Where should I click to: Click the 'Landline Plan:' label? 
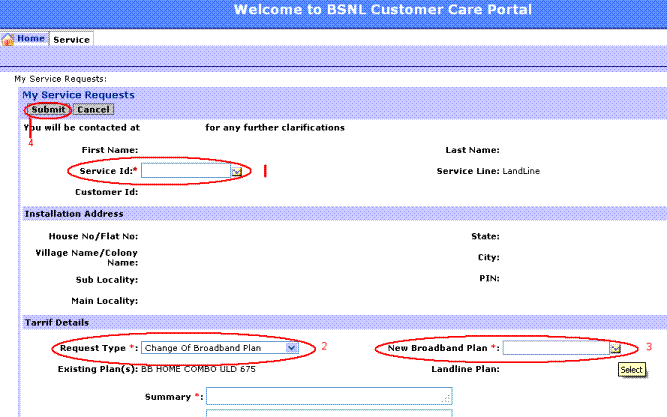[465, 369]
